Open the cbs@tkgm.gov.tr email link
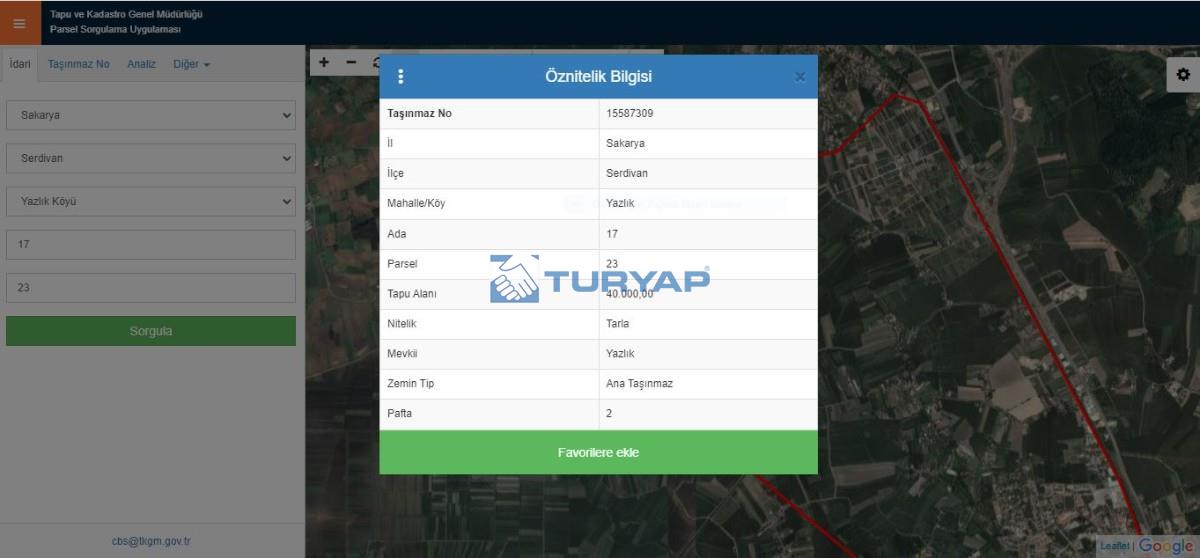This screenshot has height=558, width=1200. [x=151, y=541]
